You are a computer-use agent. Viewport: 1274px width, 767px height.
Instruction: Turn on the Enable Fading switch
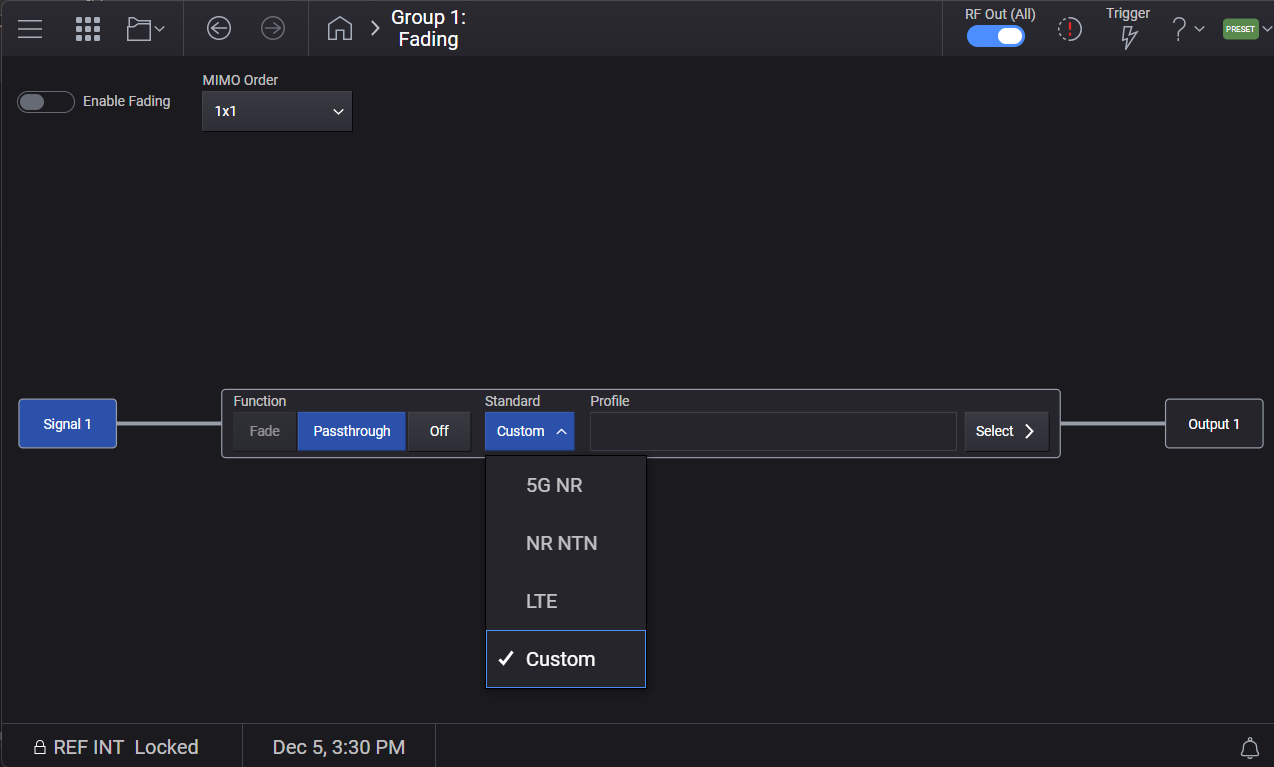click(x=46, y=102)
